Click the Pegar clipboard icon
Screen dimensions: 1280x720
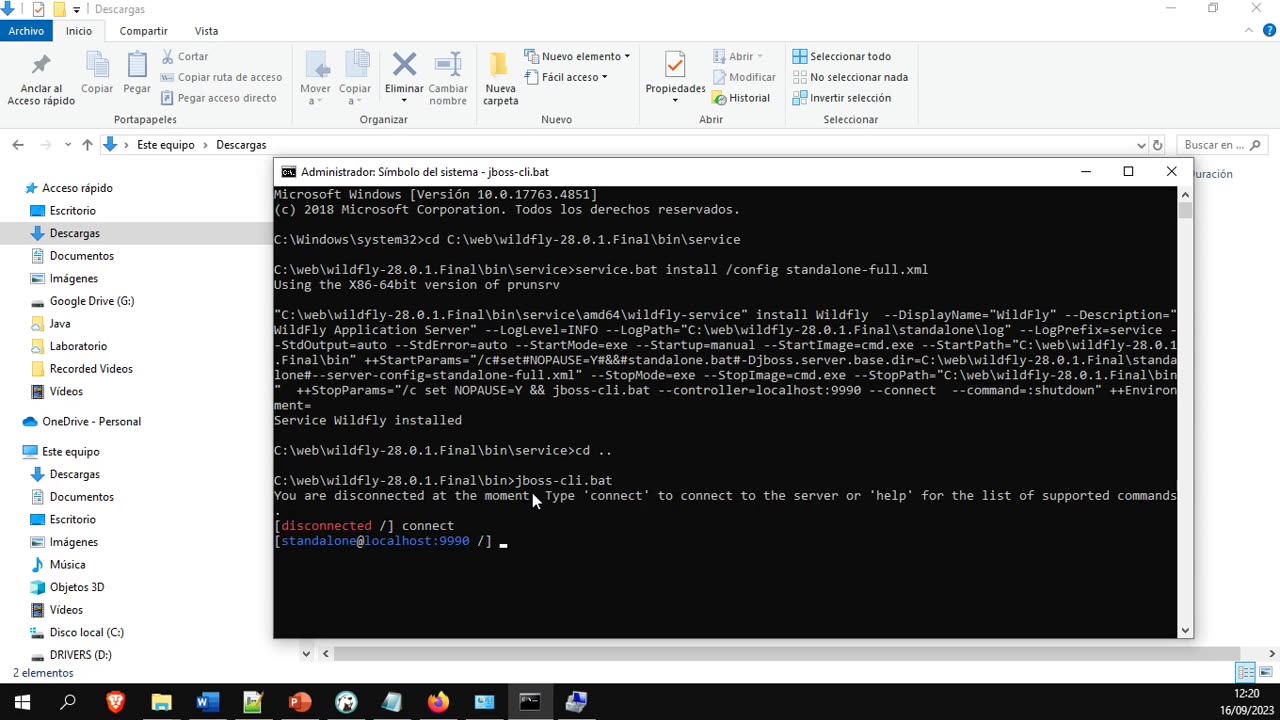click(137, 72)
